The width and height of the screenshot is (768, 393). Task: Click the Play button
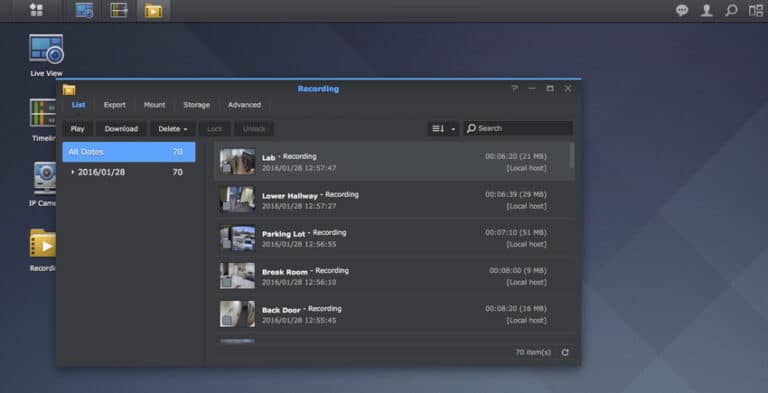click(x=77, y=129)
